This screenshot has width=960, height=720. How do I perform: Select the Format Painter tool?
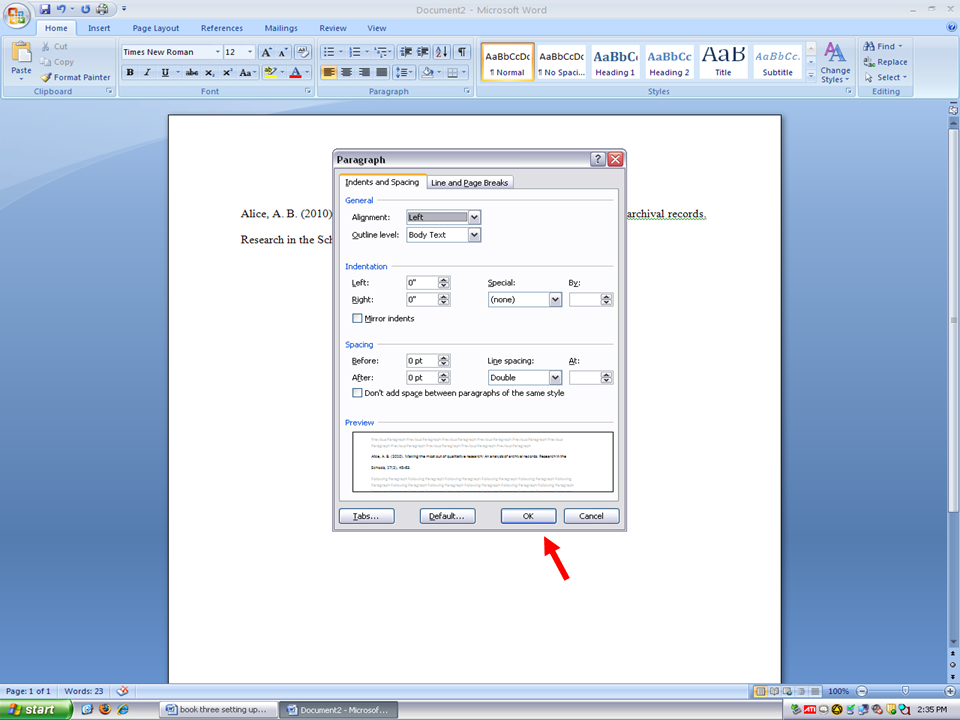(76, 77)
